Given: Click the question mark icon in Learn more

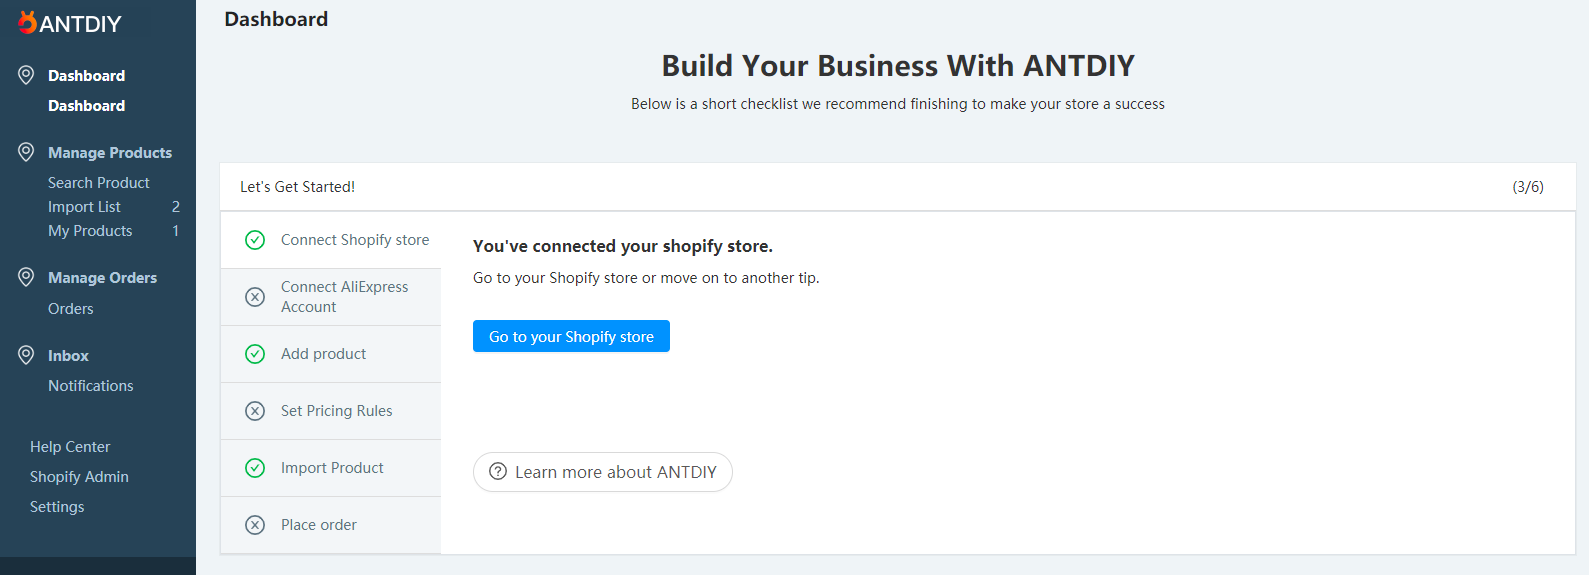Looking at the screenshot, I should tap(498, 472).
